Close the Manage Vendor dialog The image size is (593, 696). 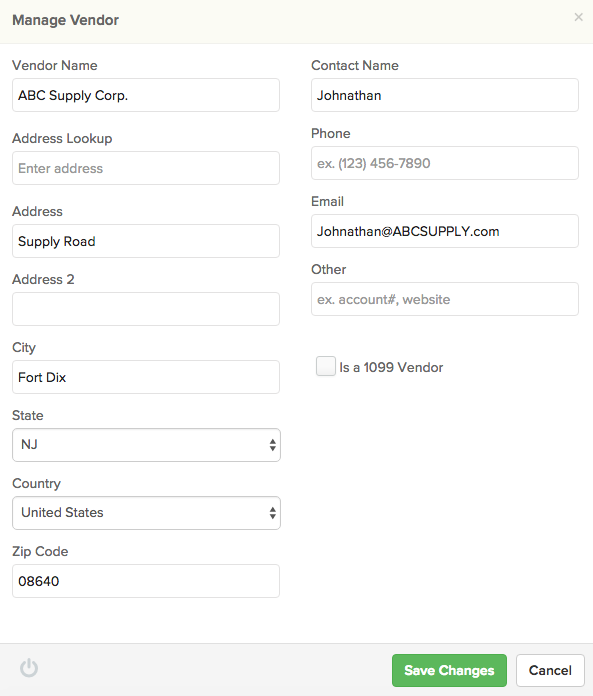[578, 17]
